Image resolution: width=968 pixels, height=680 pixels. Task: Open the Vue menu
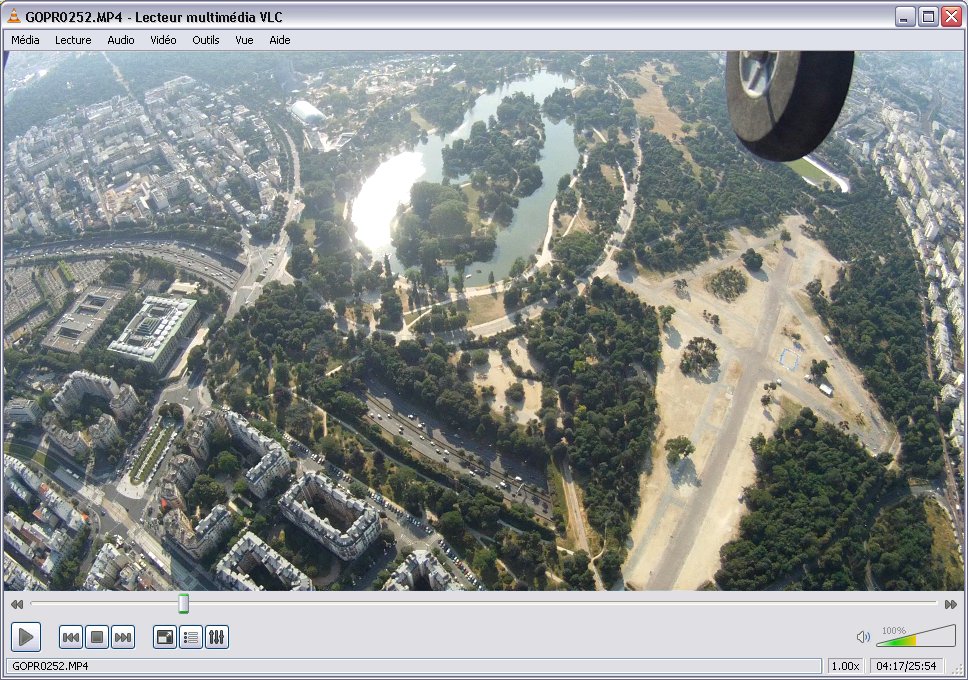click(x=244, y=40)
